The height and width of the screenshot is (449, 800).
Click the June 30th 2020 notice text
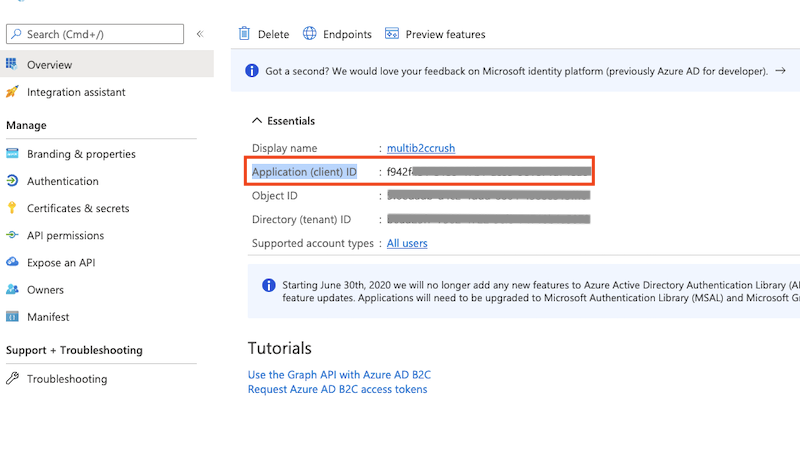[x=541, y=291]
